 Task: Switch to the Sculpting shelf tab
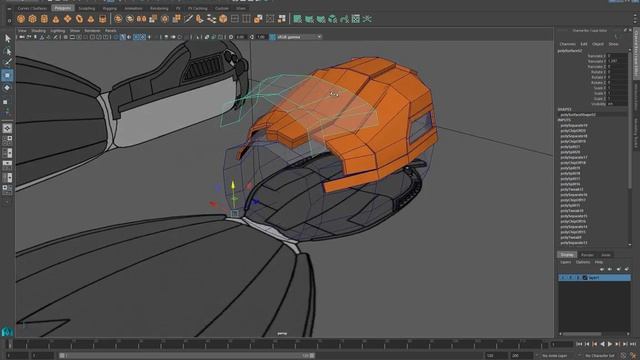87,8
